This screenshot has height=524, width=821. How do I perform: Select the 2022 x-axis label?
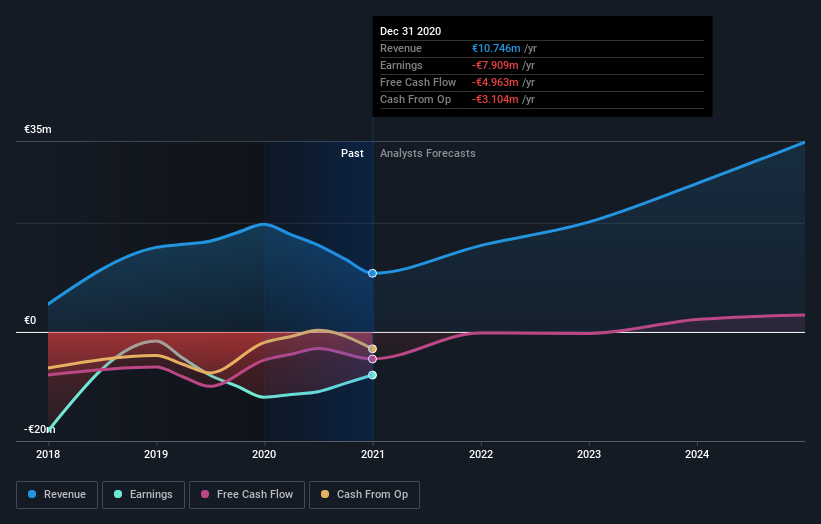click(481, 454)
